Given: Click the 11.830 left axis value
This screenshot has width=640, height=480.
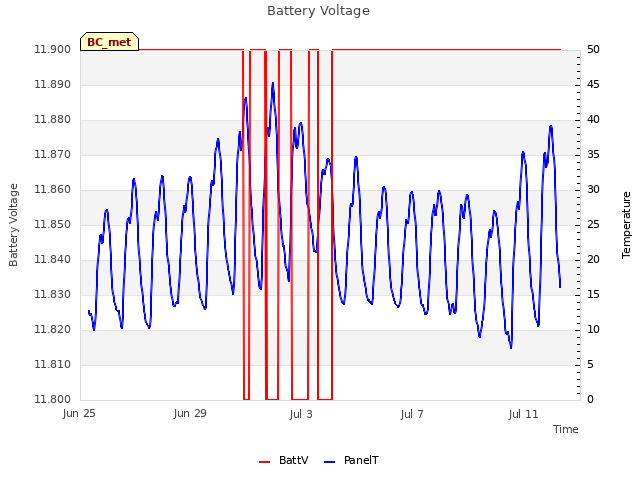Looking at the screenshot, I should click(x=52, y=295).
